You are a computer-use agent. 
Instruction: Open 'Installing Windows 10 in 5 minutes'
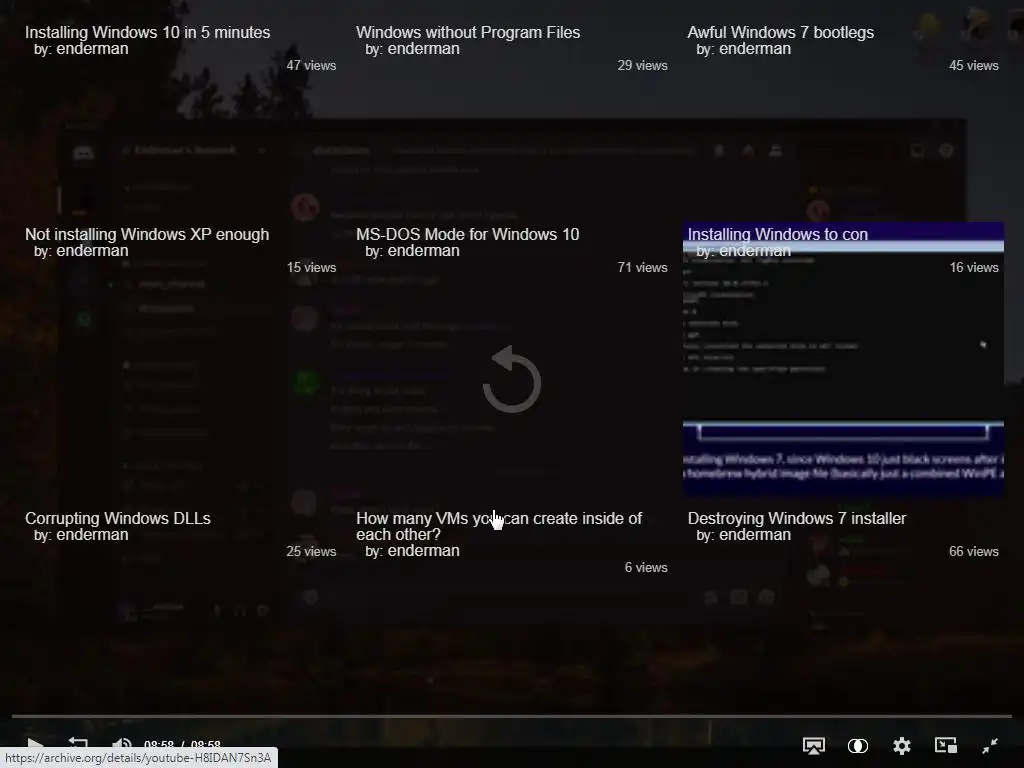coord(148,32)
